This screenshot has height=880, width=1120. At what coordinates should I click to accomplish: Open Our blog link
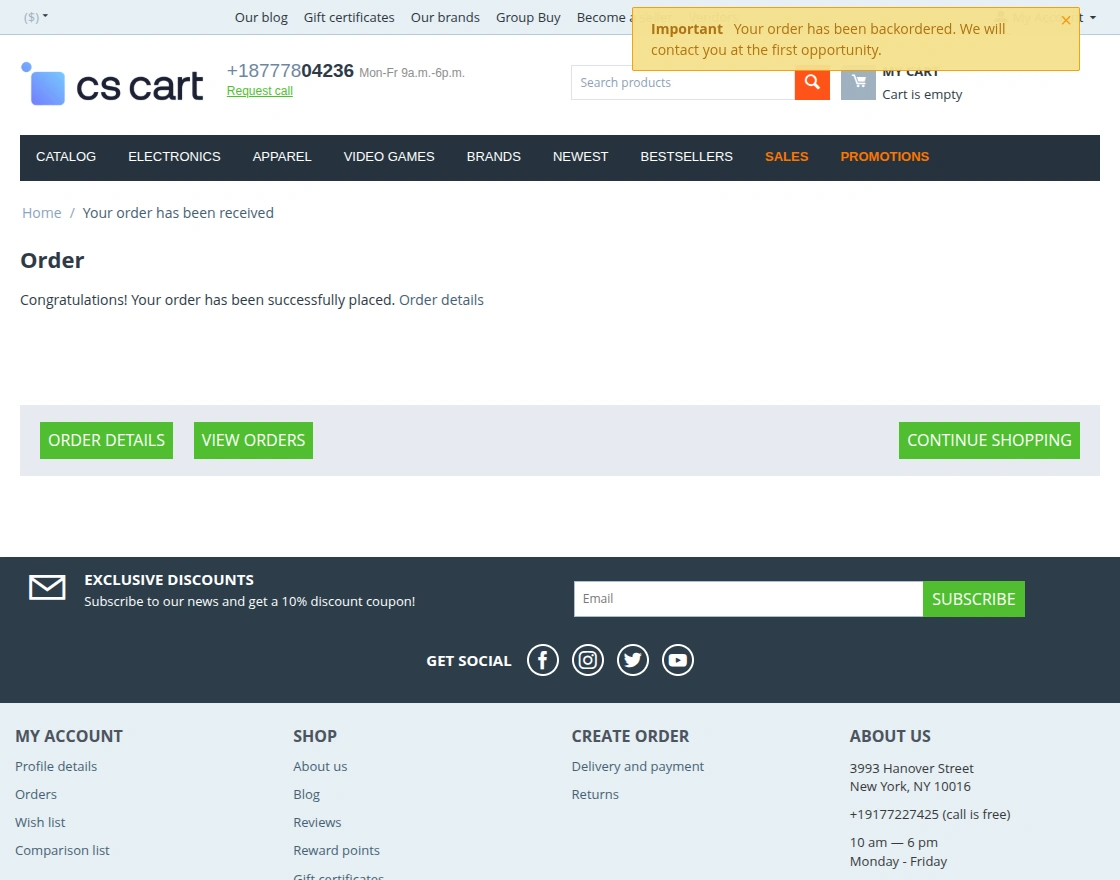point(261,17)
